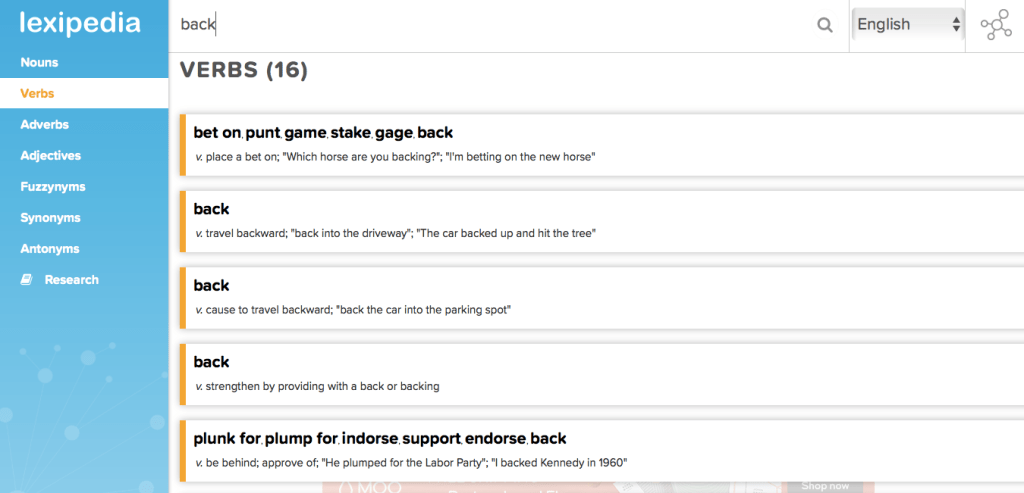Show the Adjectives category
The image size is (1024, 493).
tap(50, 156)
